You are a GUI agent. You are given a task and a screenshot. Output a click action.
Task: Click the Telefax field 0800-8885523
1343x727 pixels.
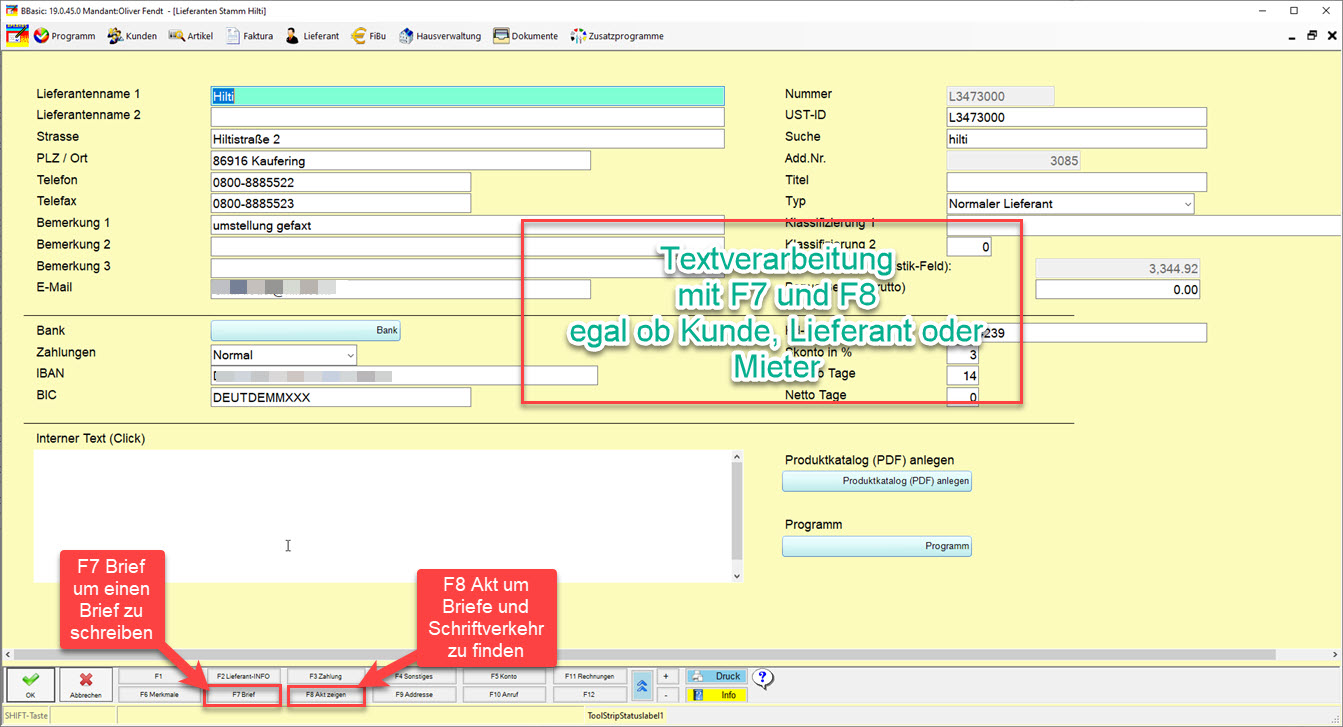pyautogui.click(x=340, y=204)
